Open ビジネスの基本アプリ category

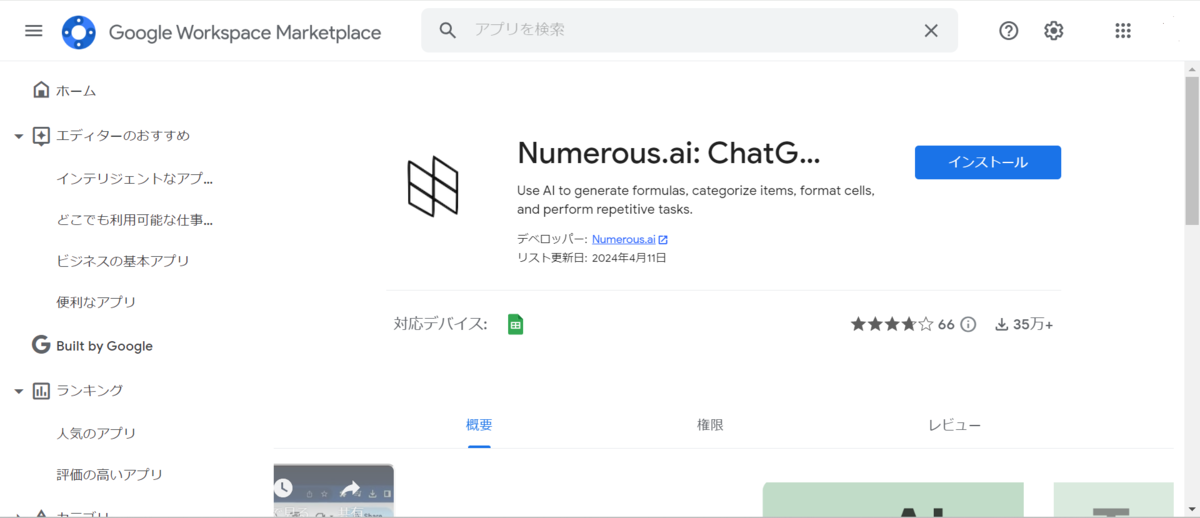pos(123,261)
